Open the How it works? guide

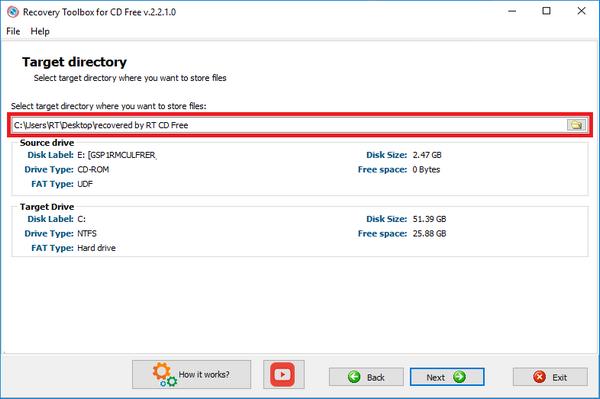192,375
